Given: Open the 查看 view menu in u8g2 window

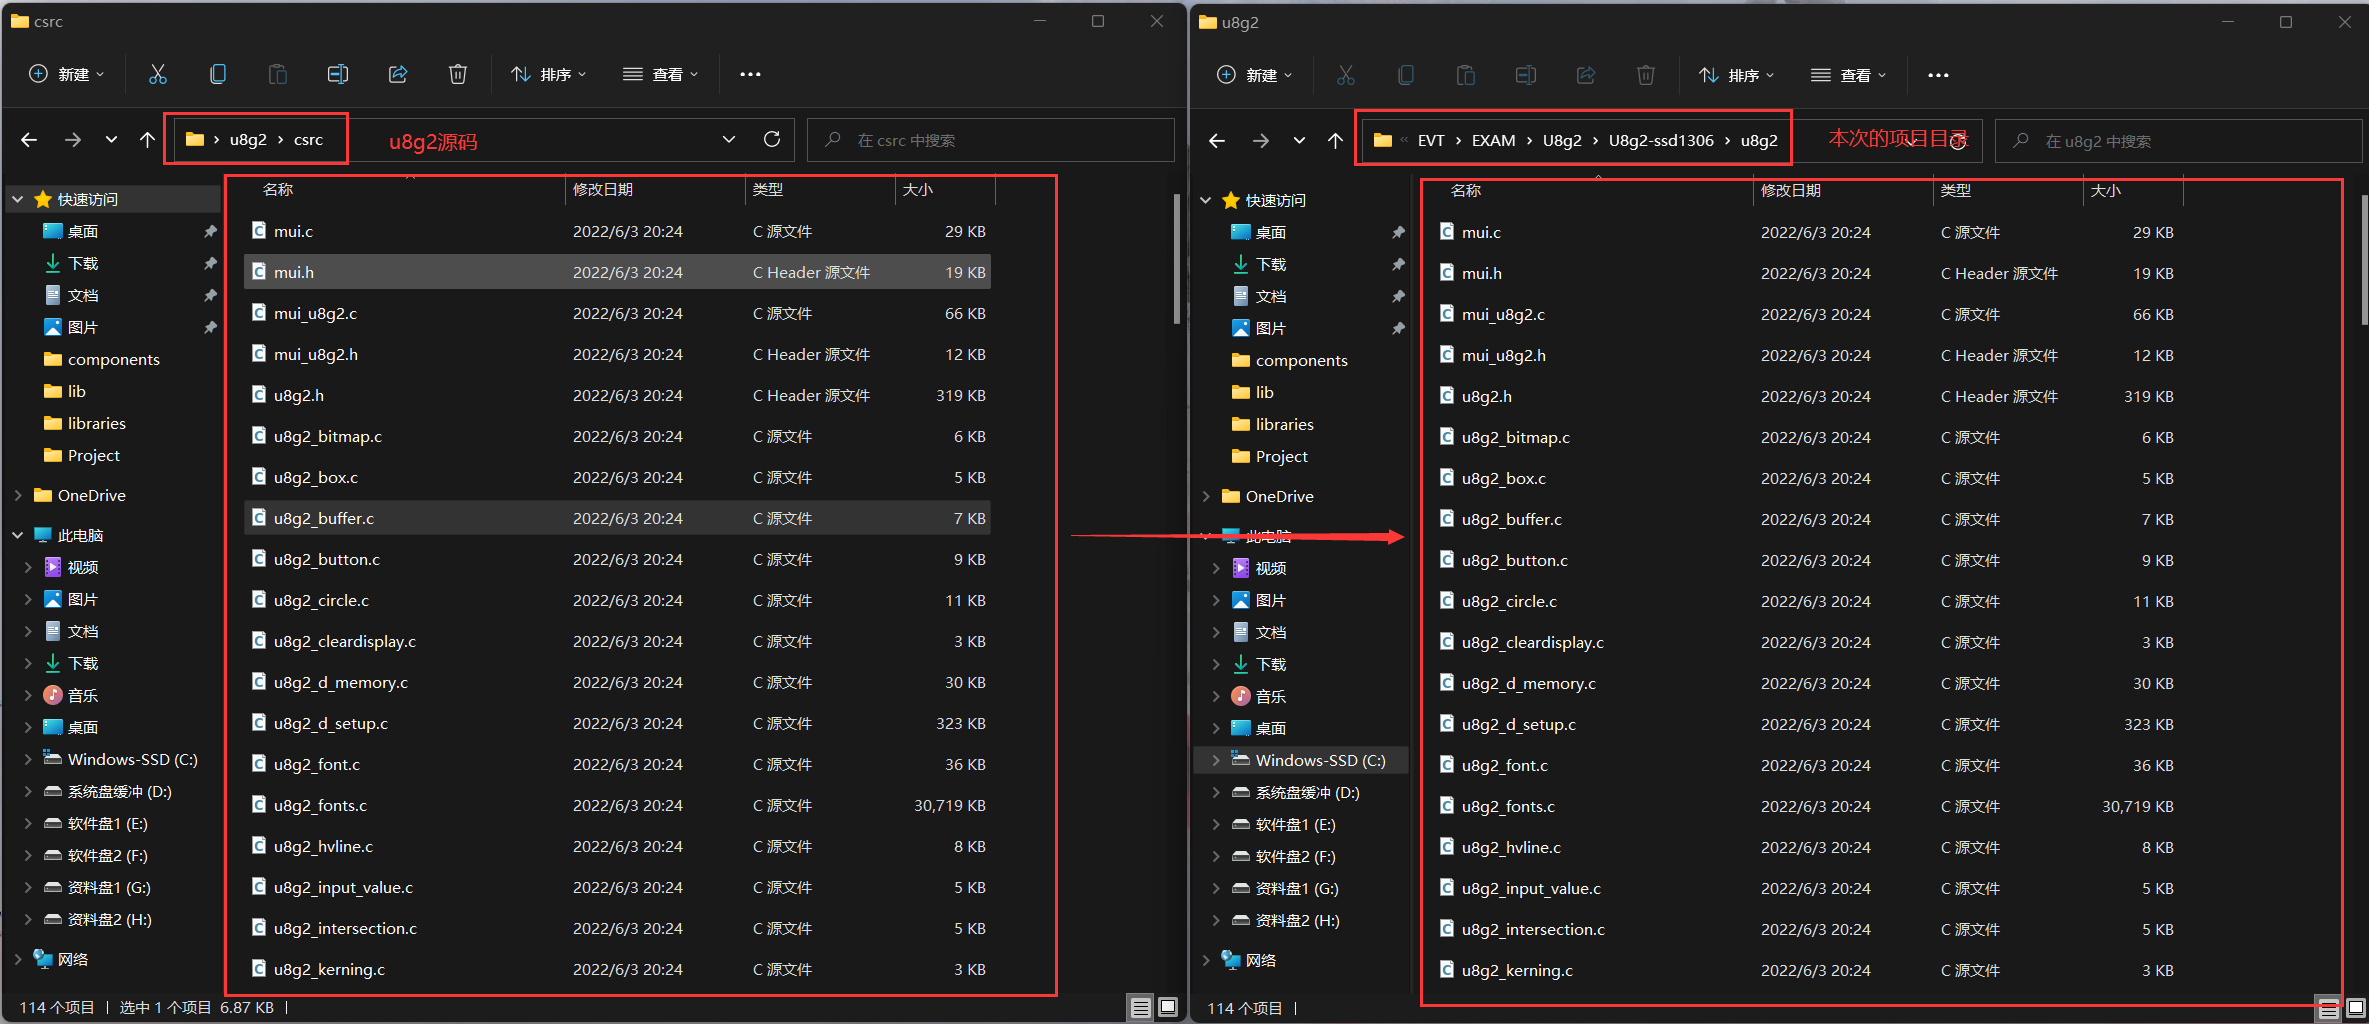Looking at the screenshot, I should pyautogui.click(x=1848, y=75).
